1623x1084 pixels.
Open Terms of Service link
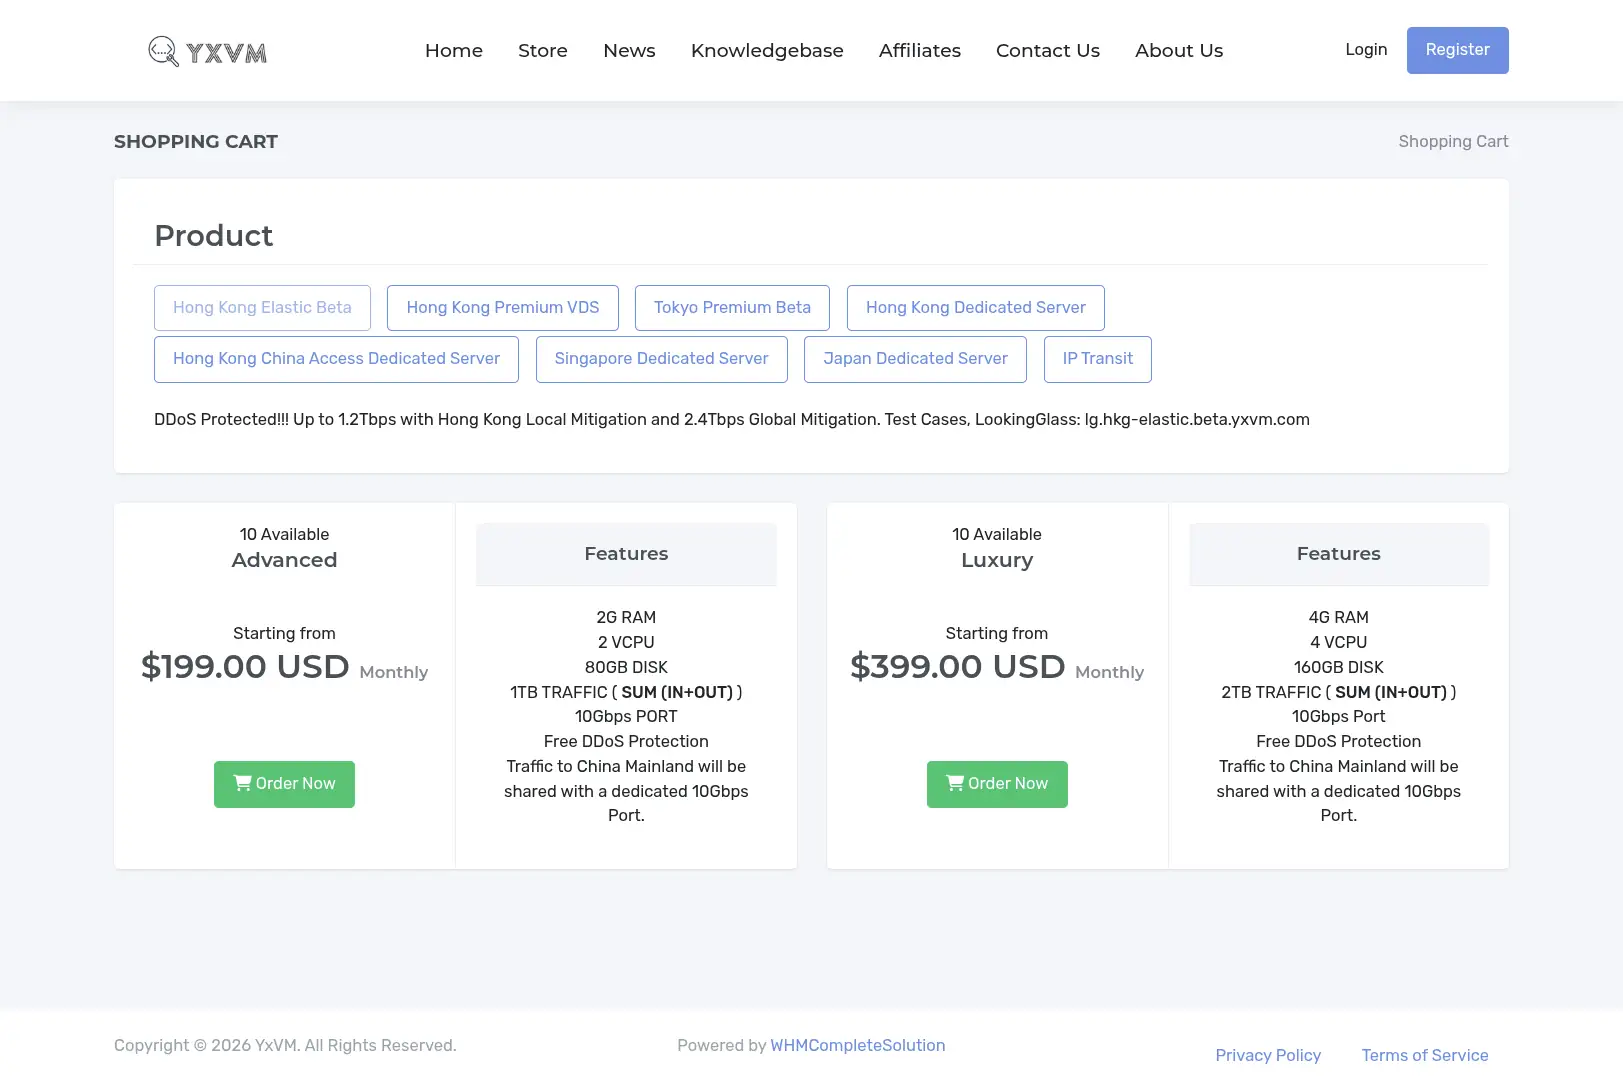coord(1425,1055)
